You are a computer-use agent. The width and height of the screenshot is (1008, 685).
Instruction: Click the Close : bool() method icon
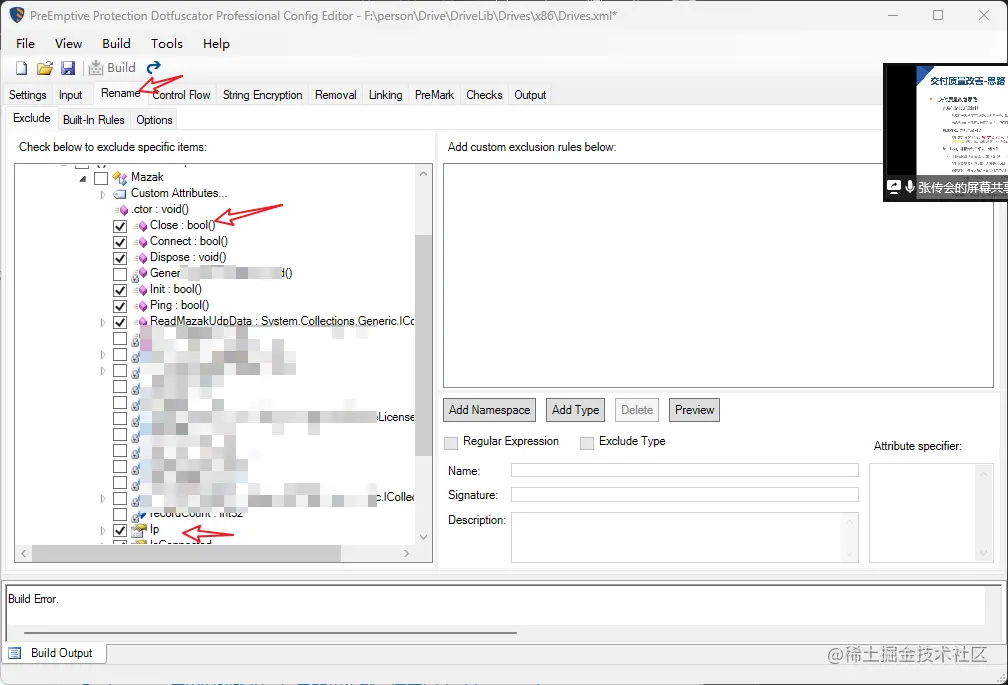point(141,226)
